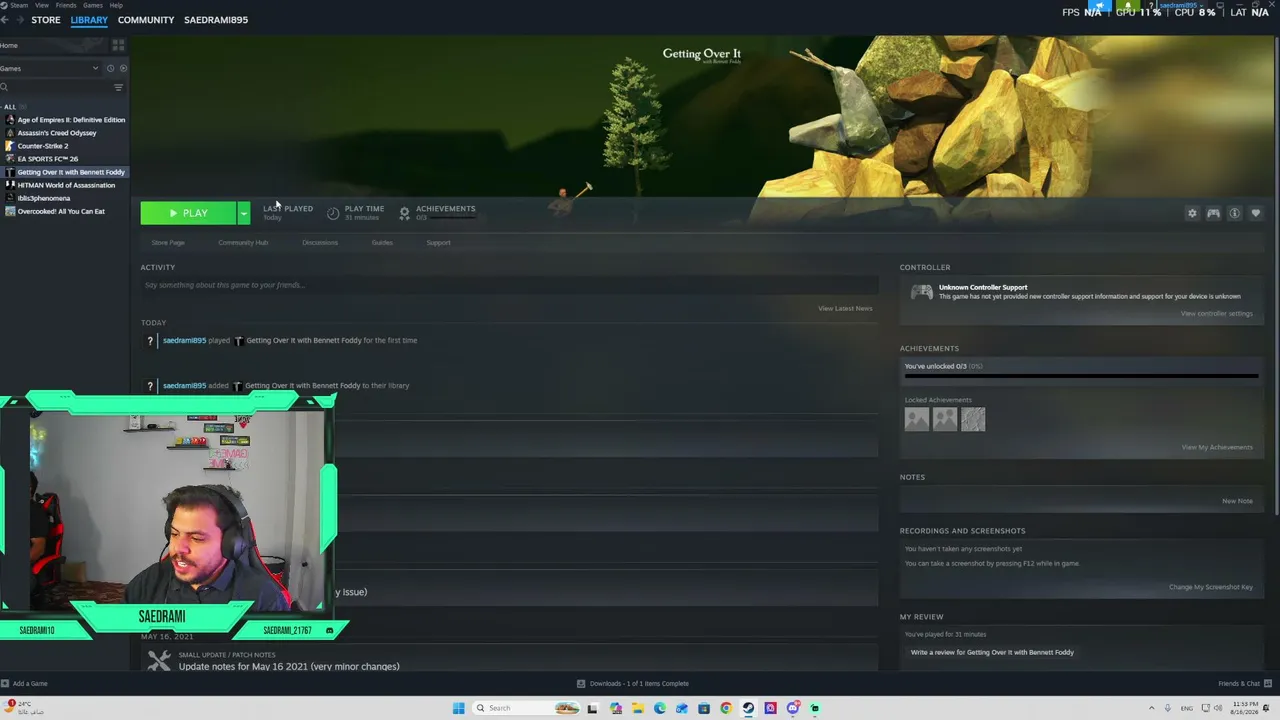The image size is (1280, 720).
Task: Click Change My Screenshot Key link
Action: click(1211, 587)
